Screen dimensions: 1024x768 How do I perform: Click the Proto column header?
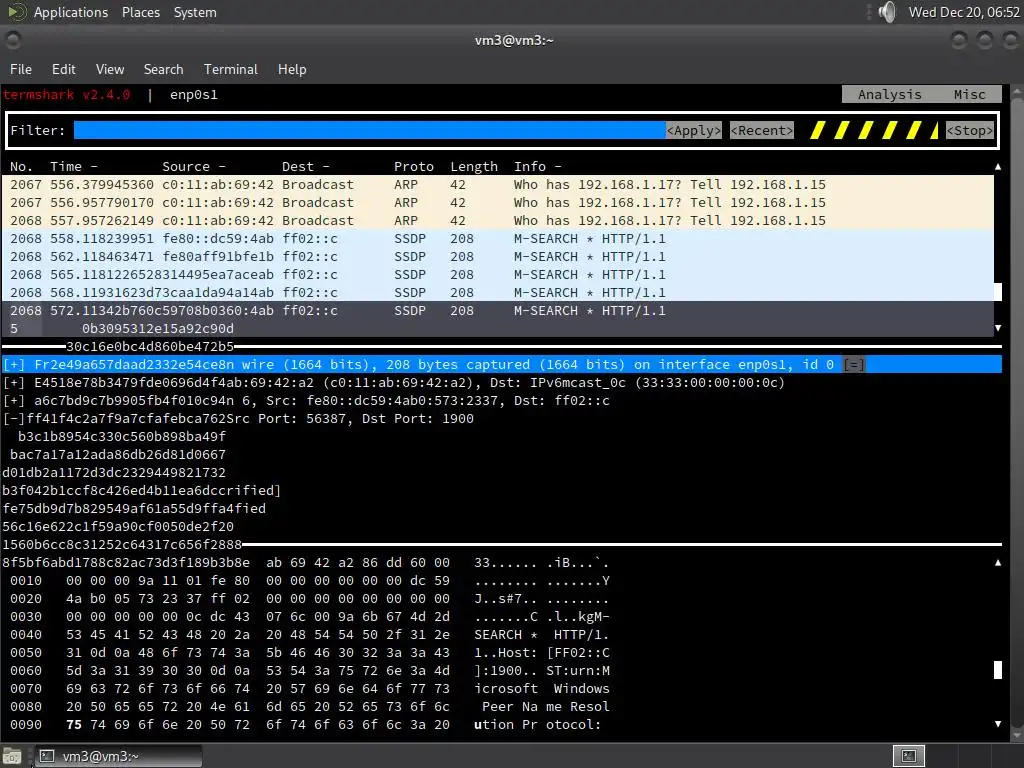click(x=413, y=167)
